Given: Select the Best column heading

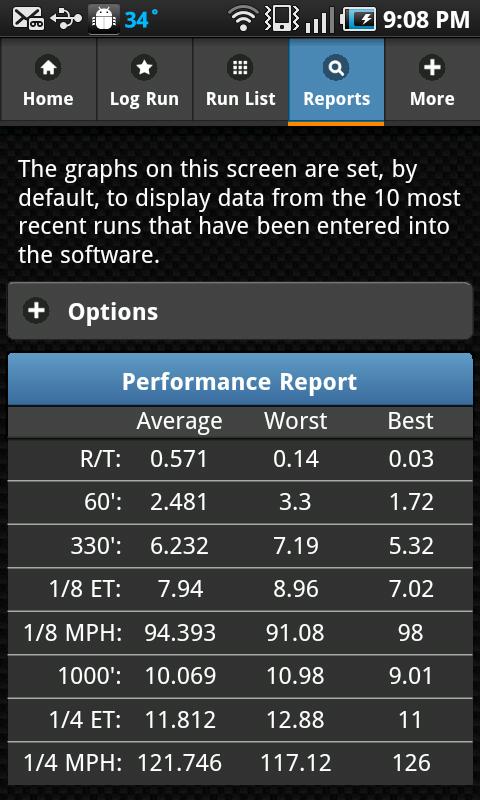Looking at the screenshot, I should pyautogui.click(x=411, y=421).
